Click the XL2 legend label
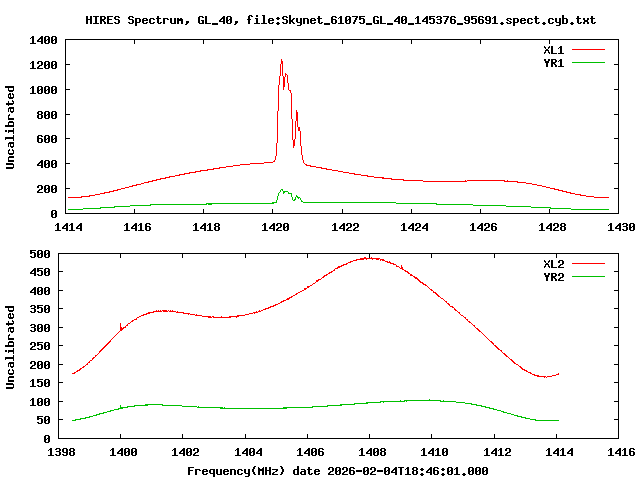The width and height of the screenshot is (640, 480). 554,263
